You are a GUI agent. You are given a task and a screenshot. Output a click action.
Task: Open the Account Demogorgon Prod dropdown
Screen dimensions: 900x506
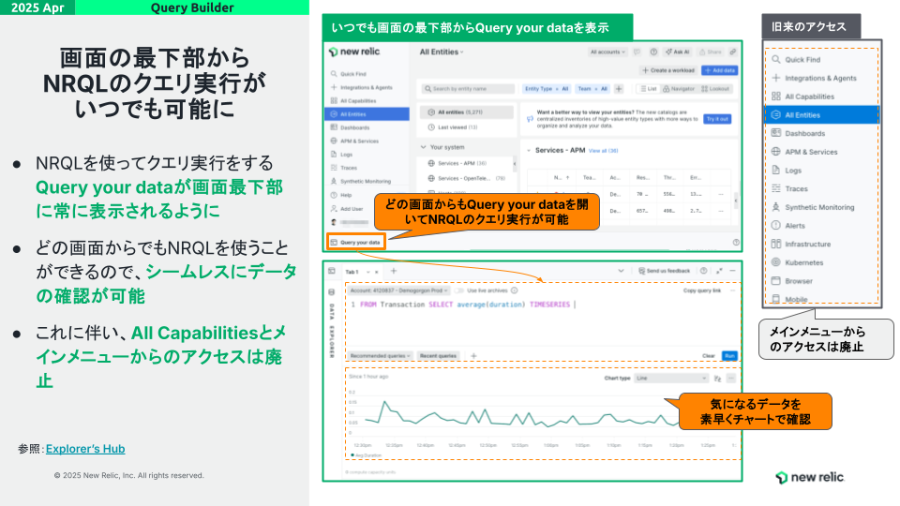point(399,290)
